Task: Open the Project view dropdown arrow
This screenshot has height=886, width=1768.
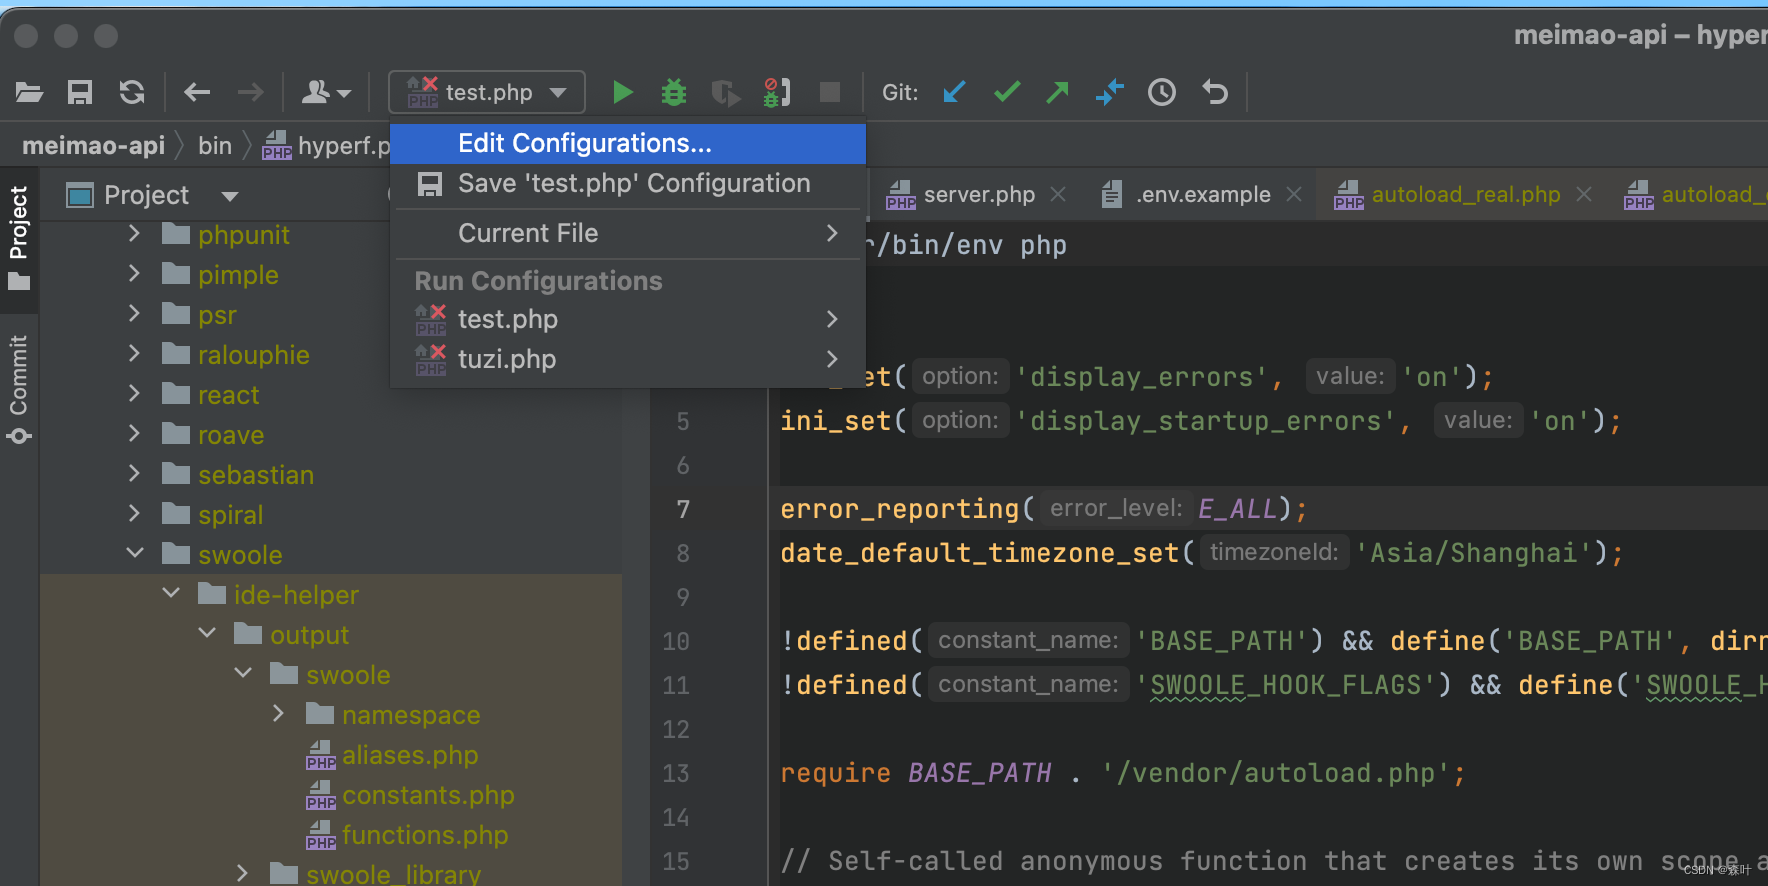Action: point(230,196)
